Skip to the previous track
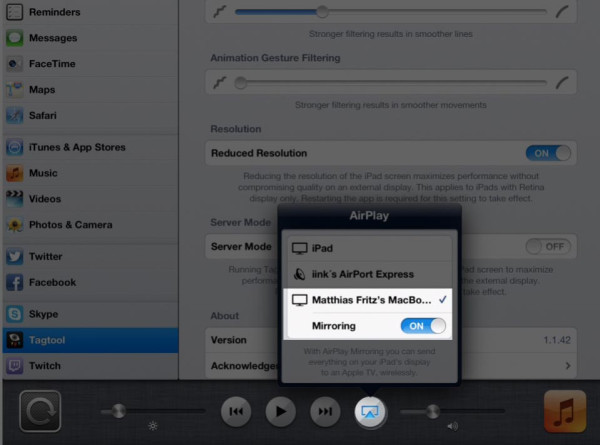This screenshot has width=600, height=445. tap(237, 411)
